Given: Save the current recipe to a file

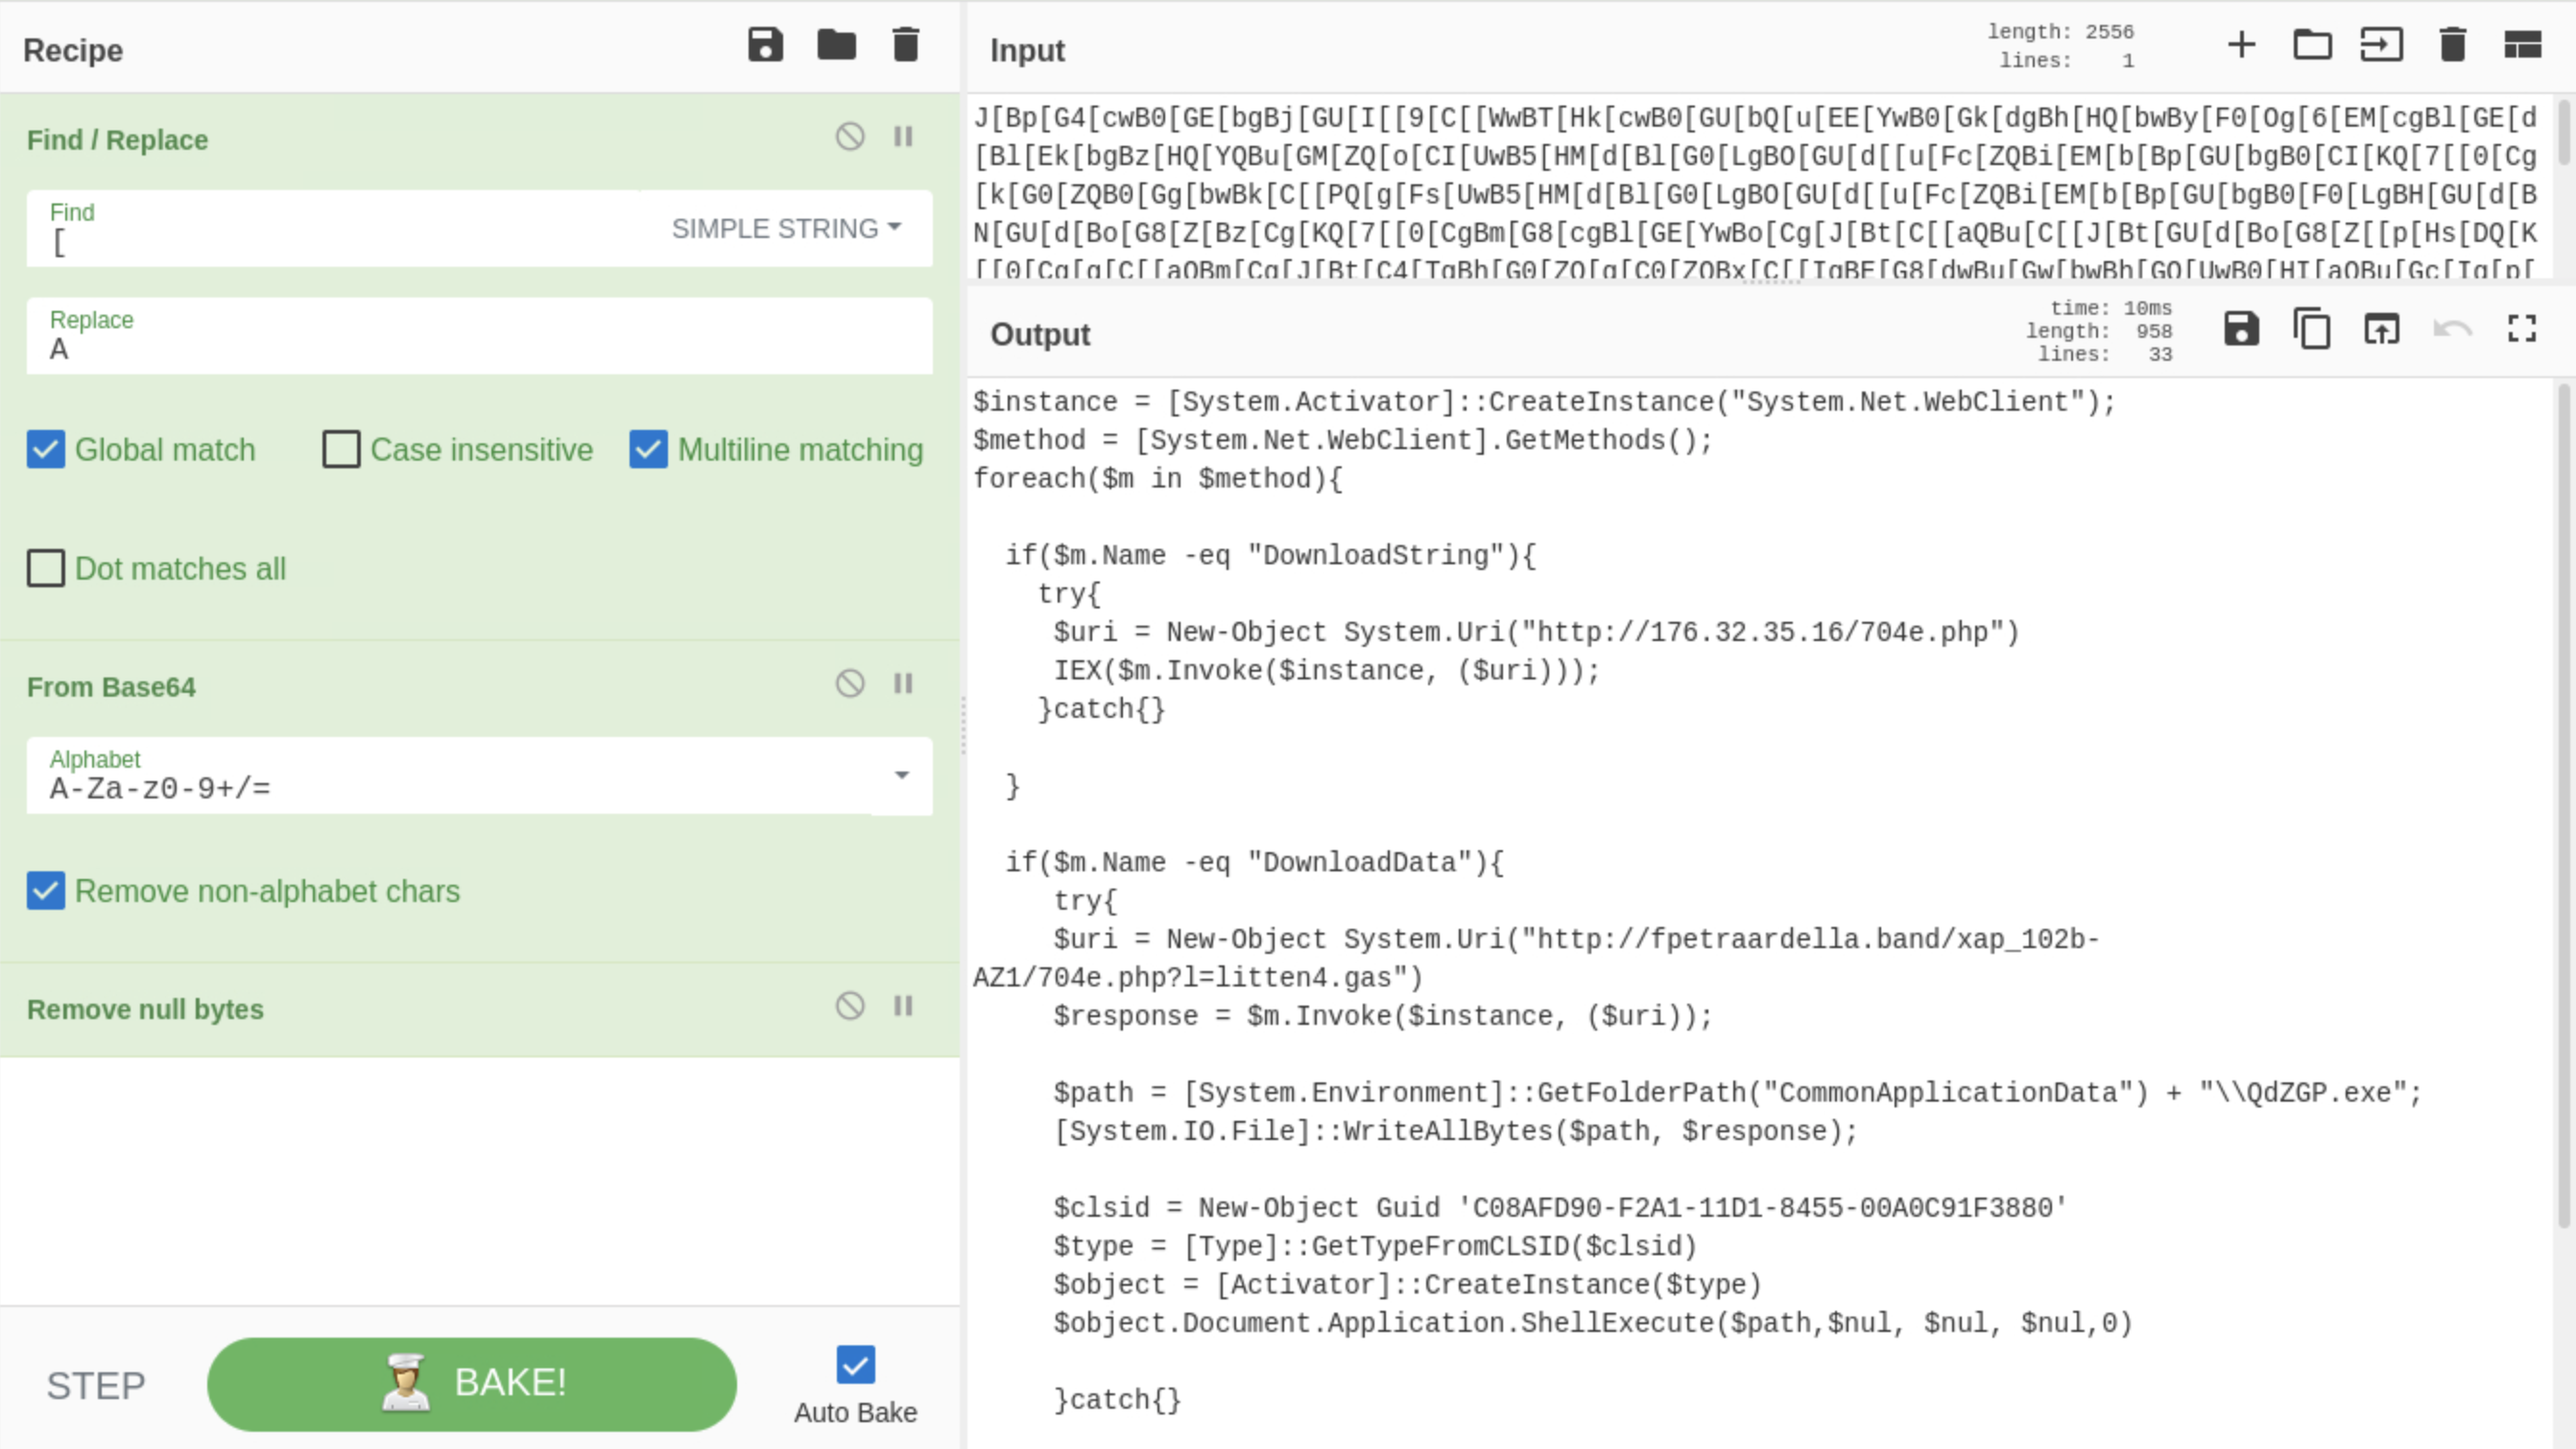Looking at the screenshot, I should (x=766, y=45).
